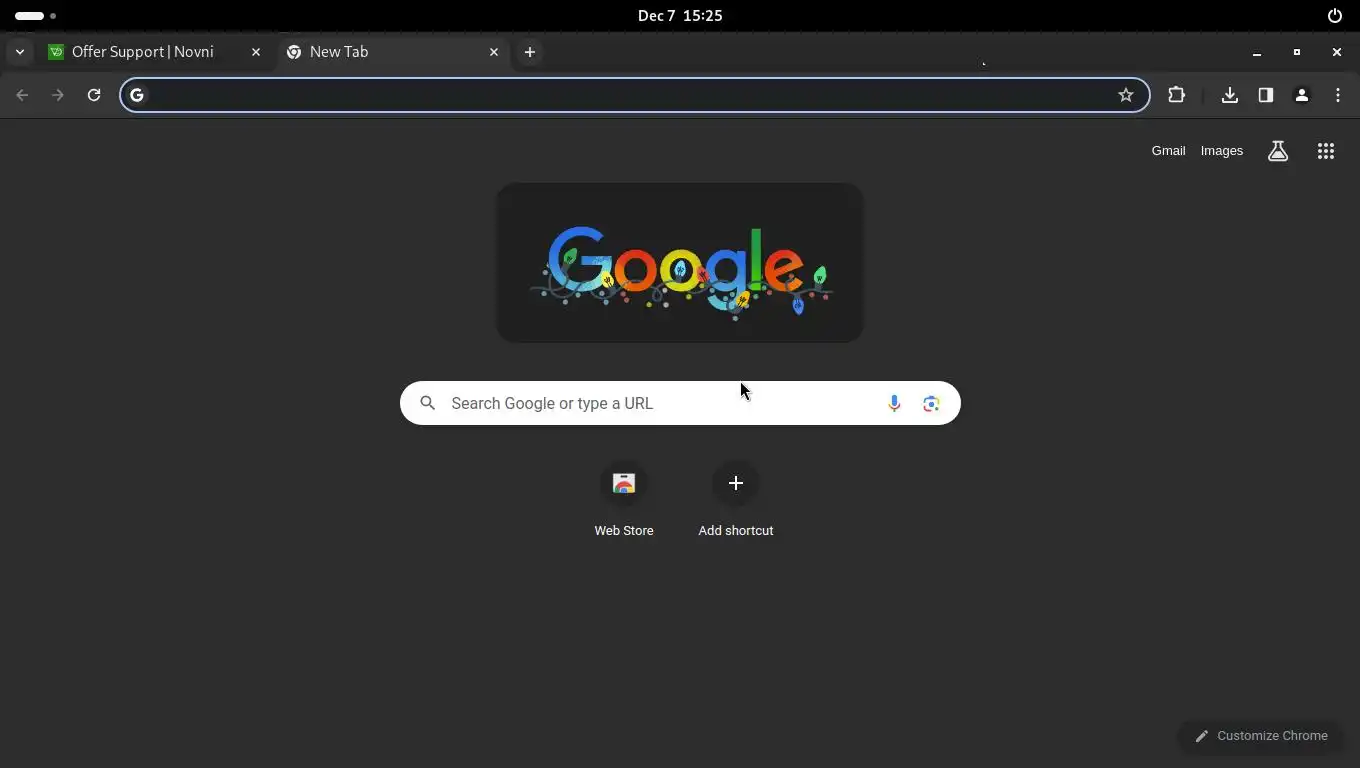1360x768 pixels.
Task: Click the Google holiday lights doodle
Action: [680, 263]
